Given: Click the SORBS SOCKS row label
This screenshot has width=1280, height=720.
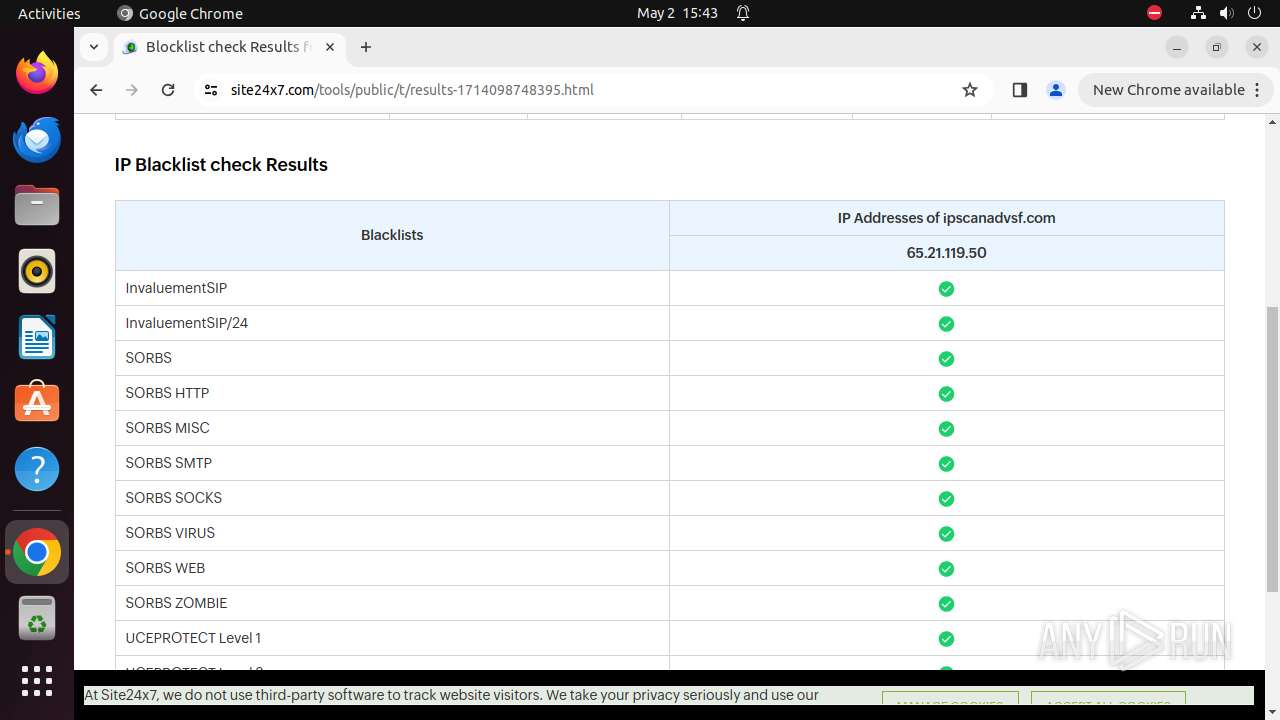Looking at the screenshot, I should (x=173, y=498).
